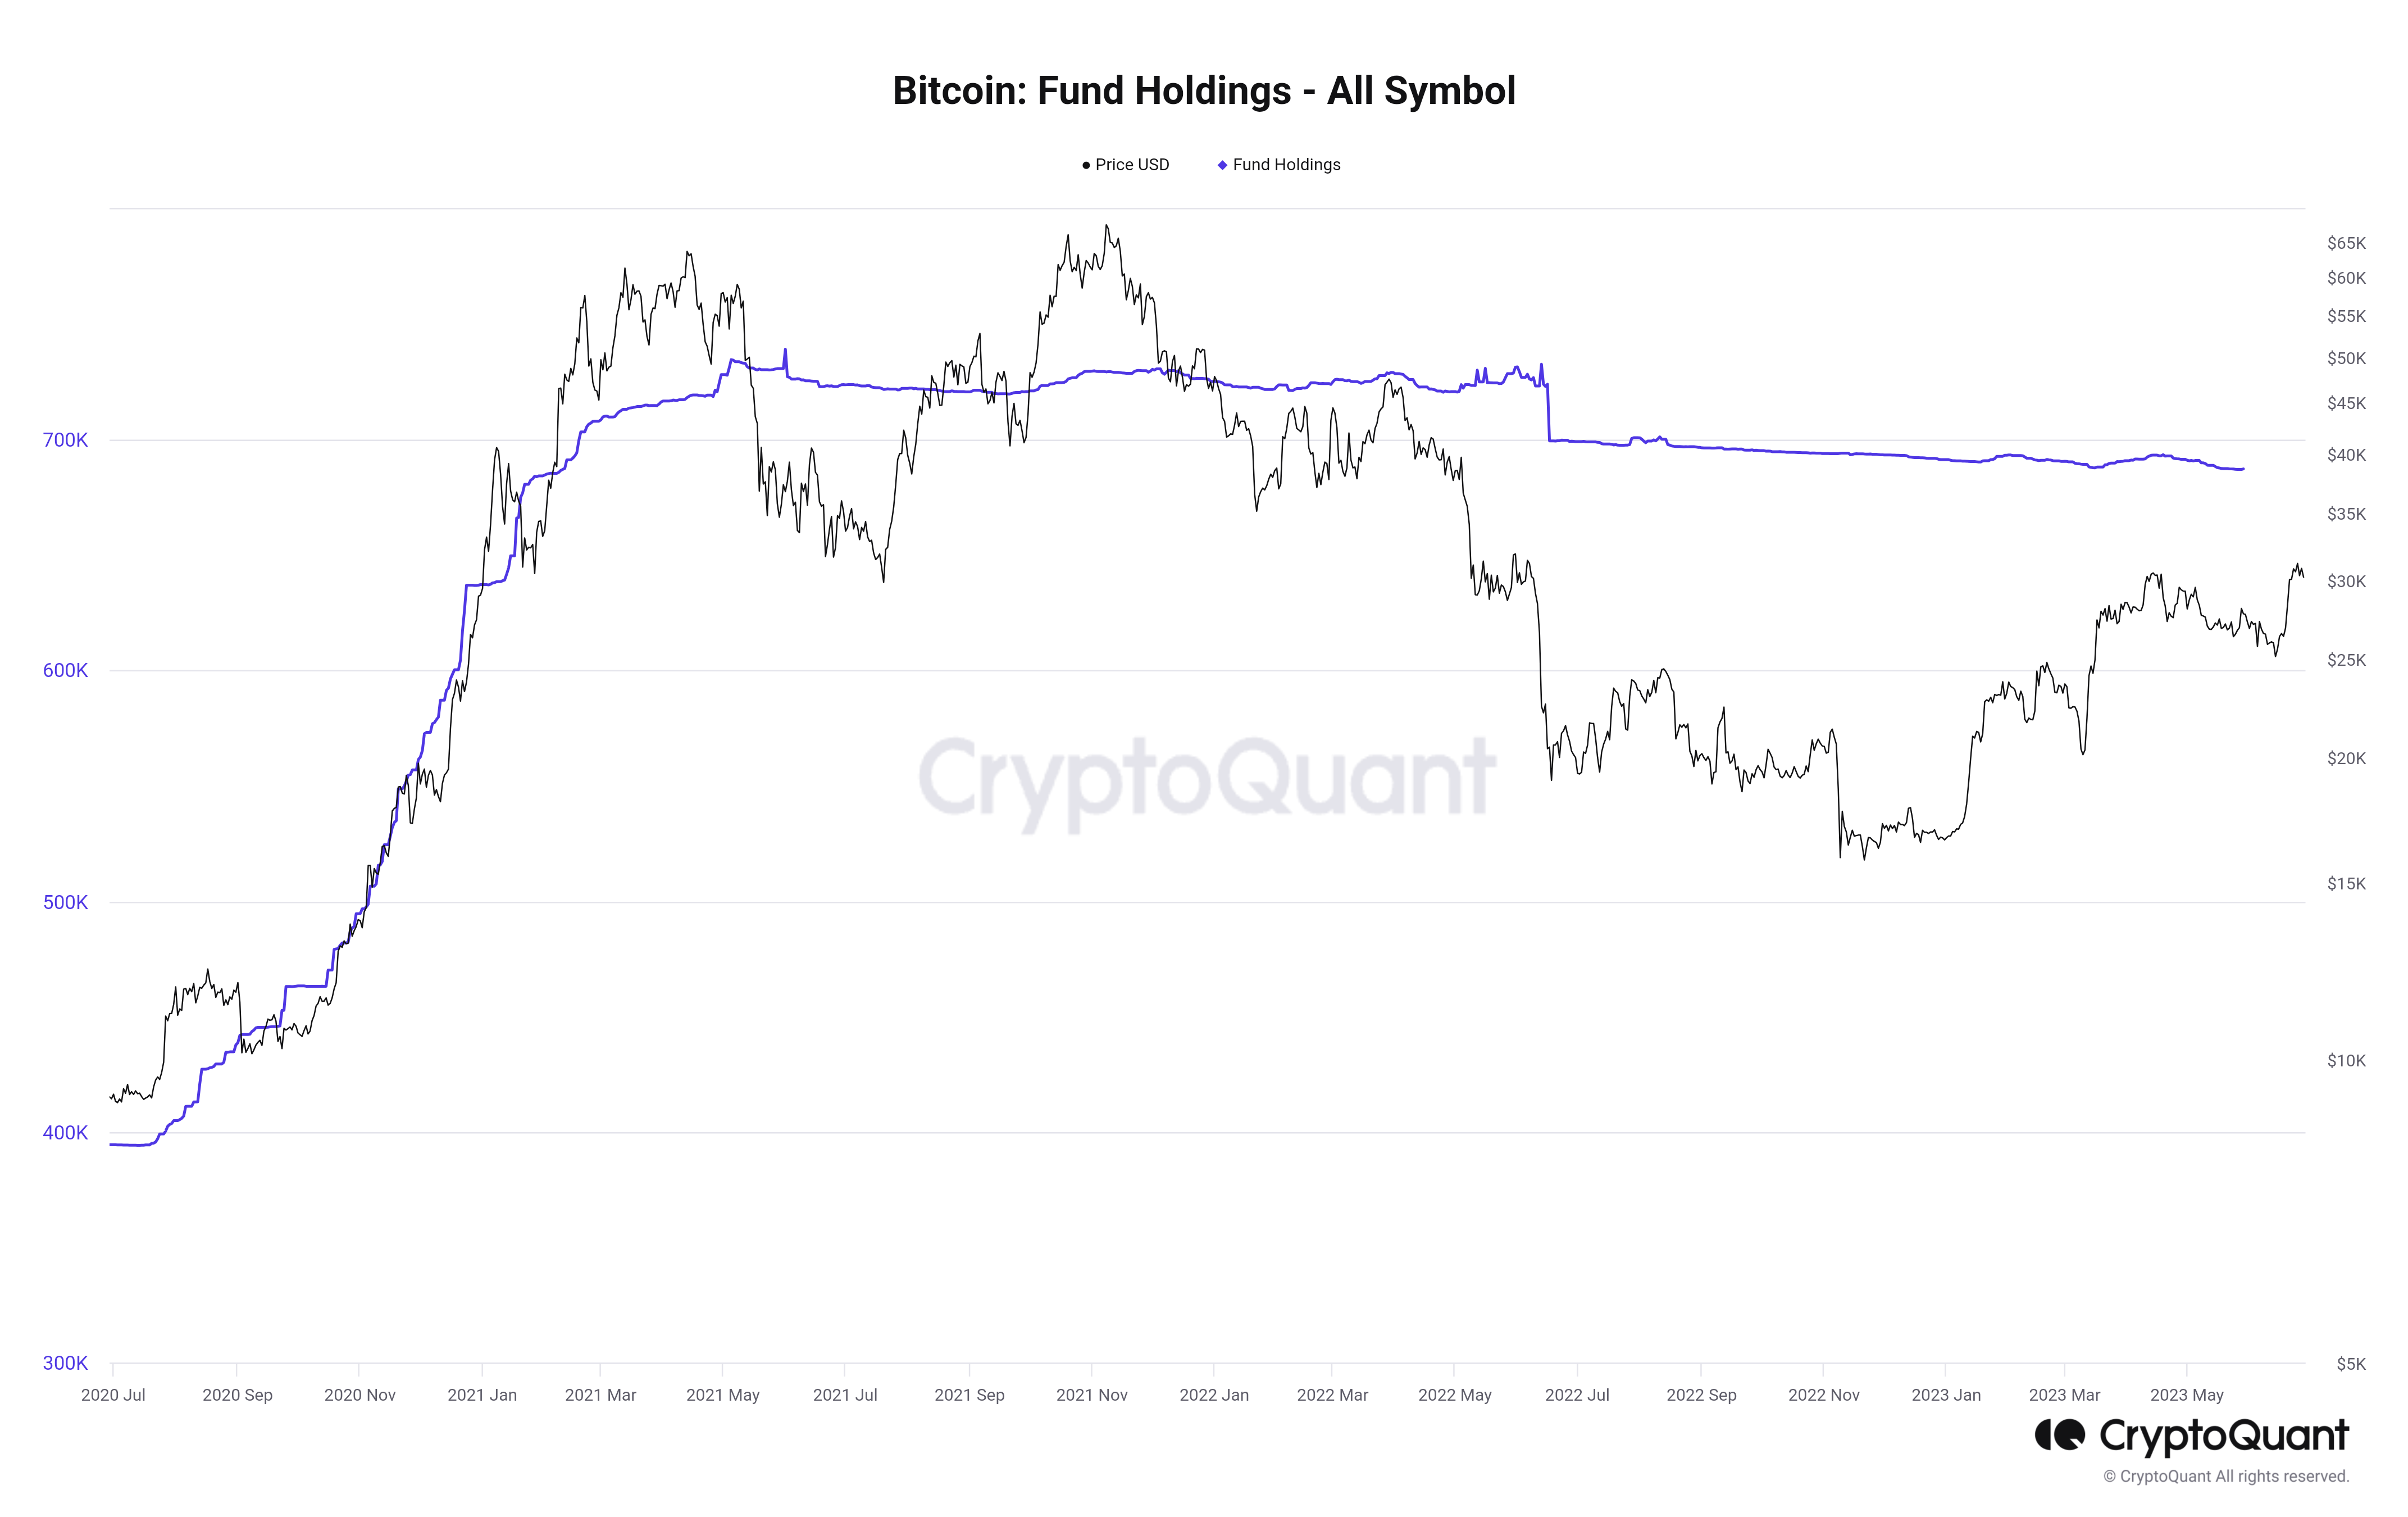The height and width of the screenshot is (1517, 2408).
Task: Select the 2022 Jul x-axis label
Action: [x=1577, y=1395]
